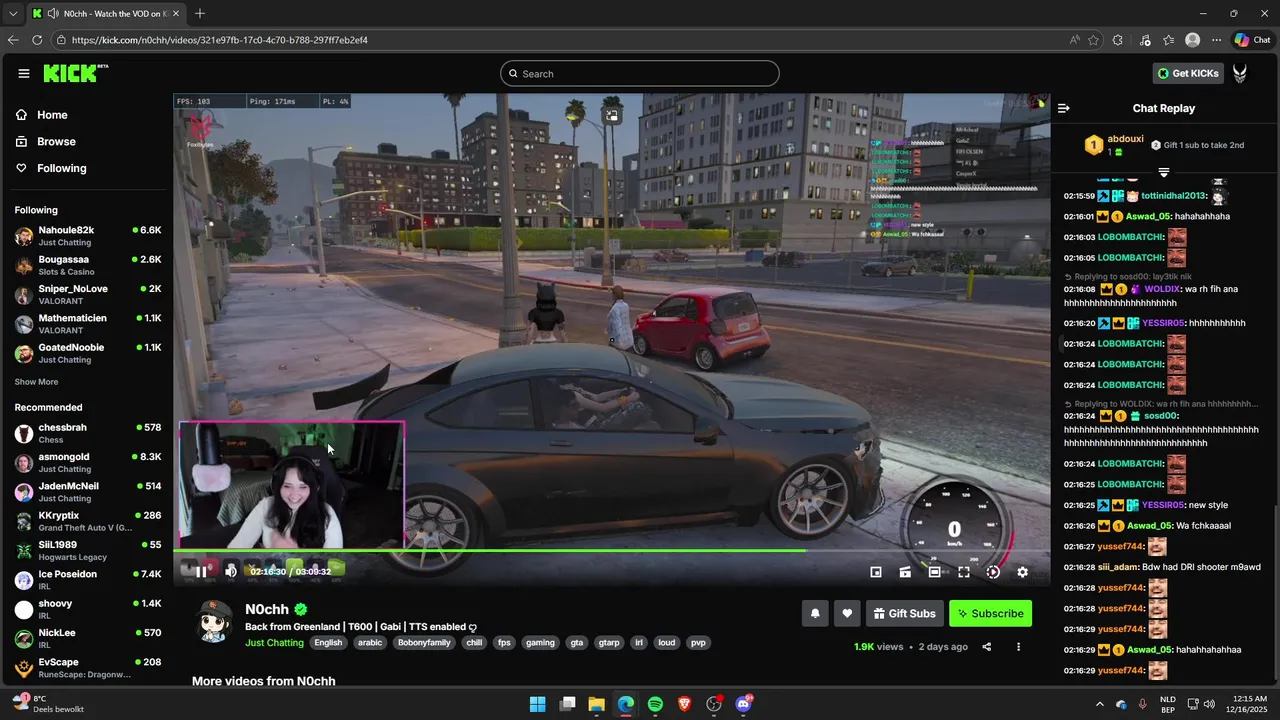Open Windows Start menu
The height and width of the screenshot is (720, 1280).
537,704
